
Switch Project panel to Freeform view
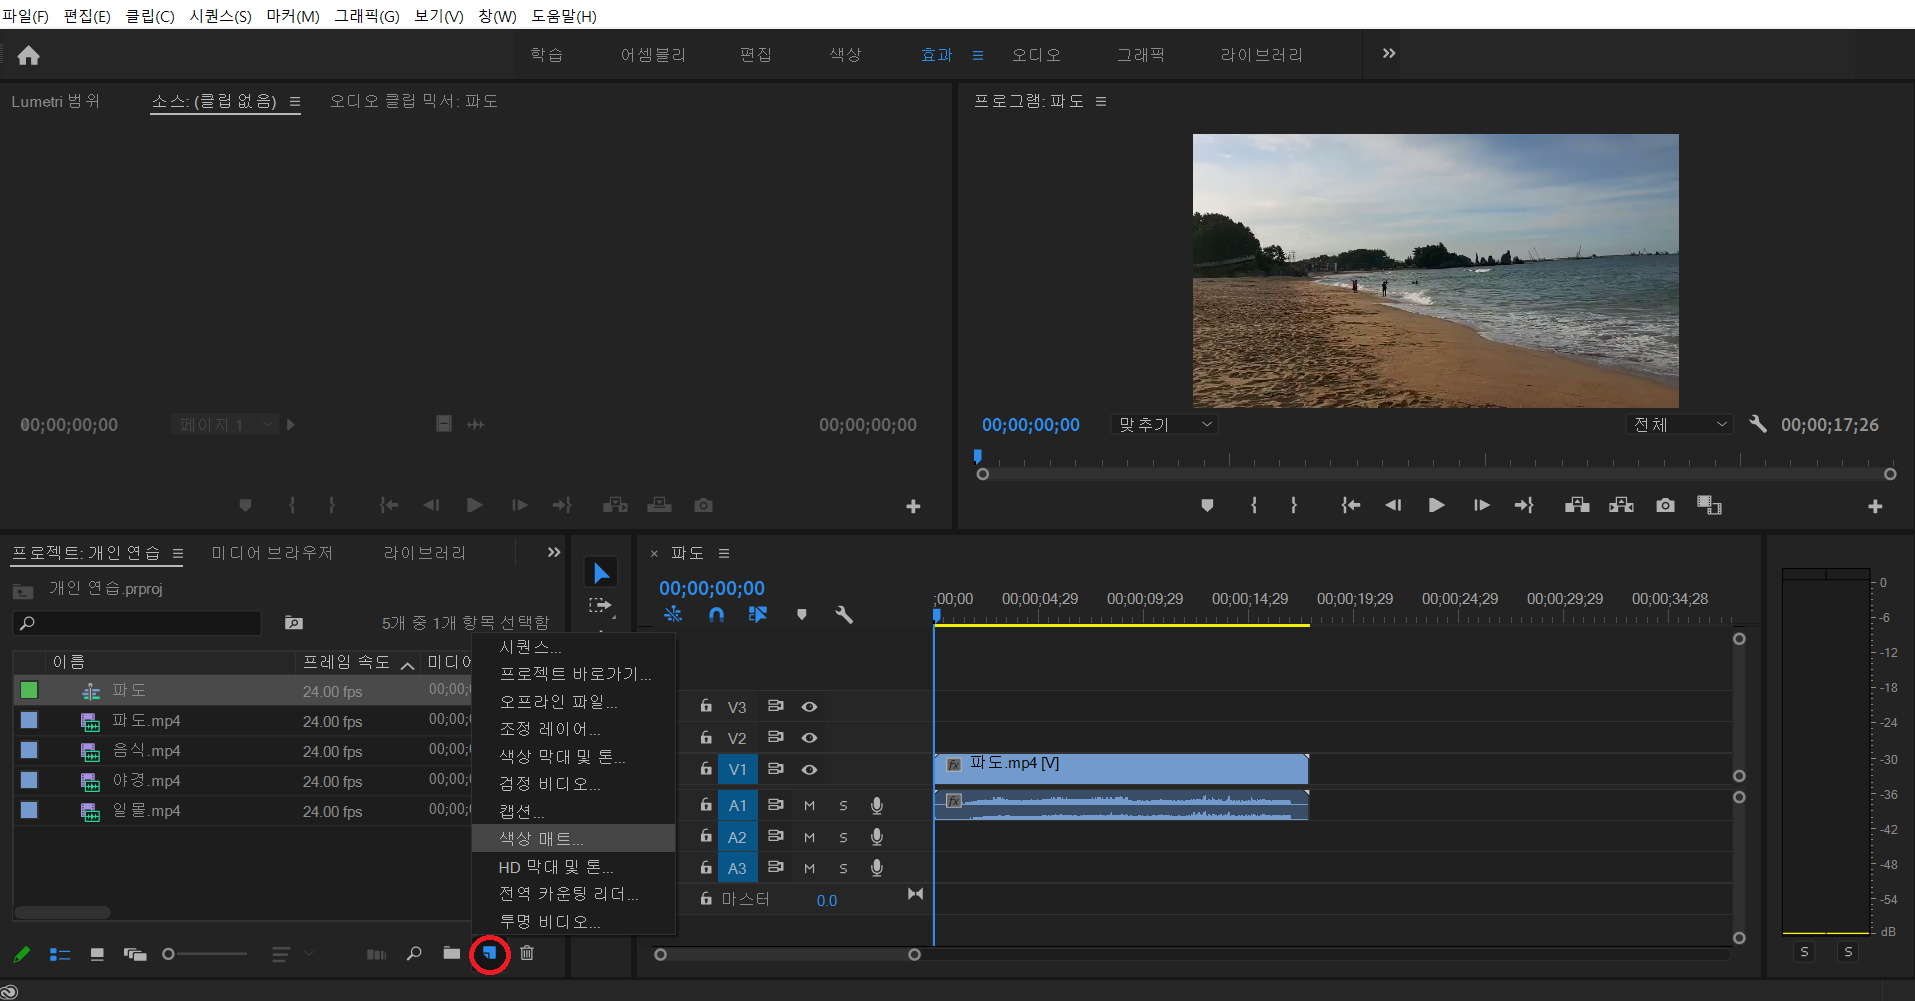[x=135, y=954]
